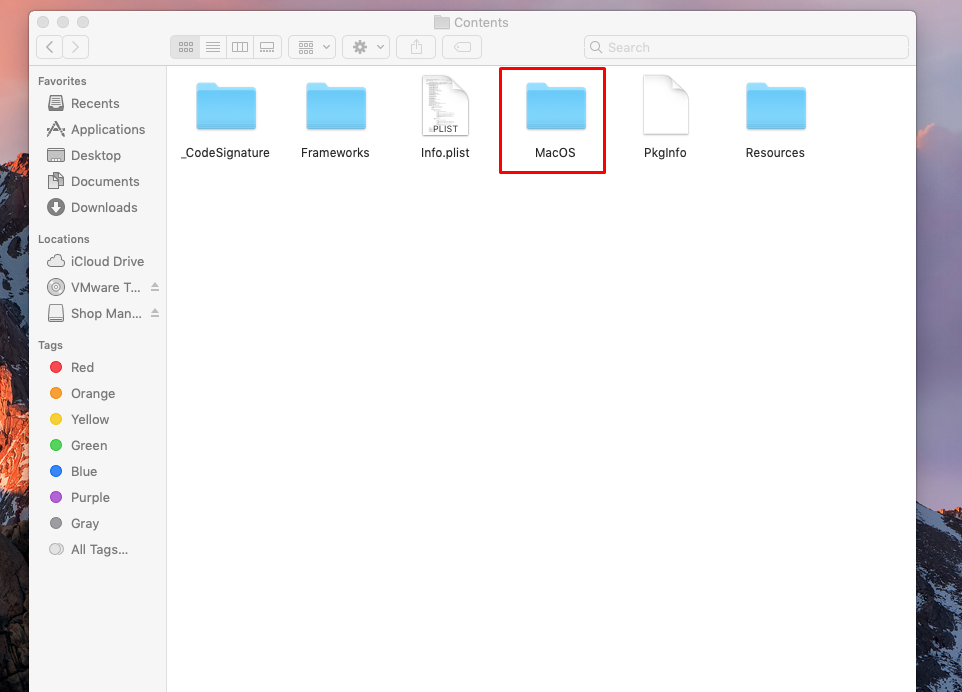Open the group-by arrange dropdown
Screen dimensions: 962x692
click(312, 47)
